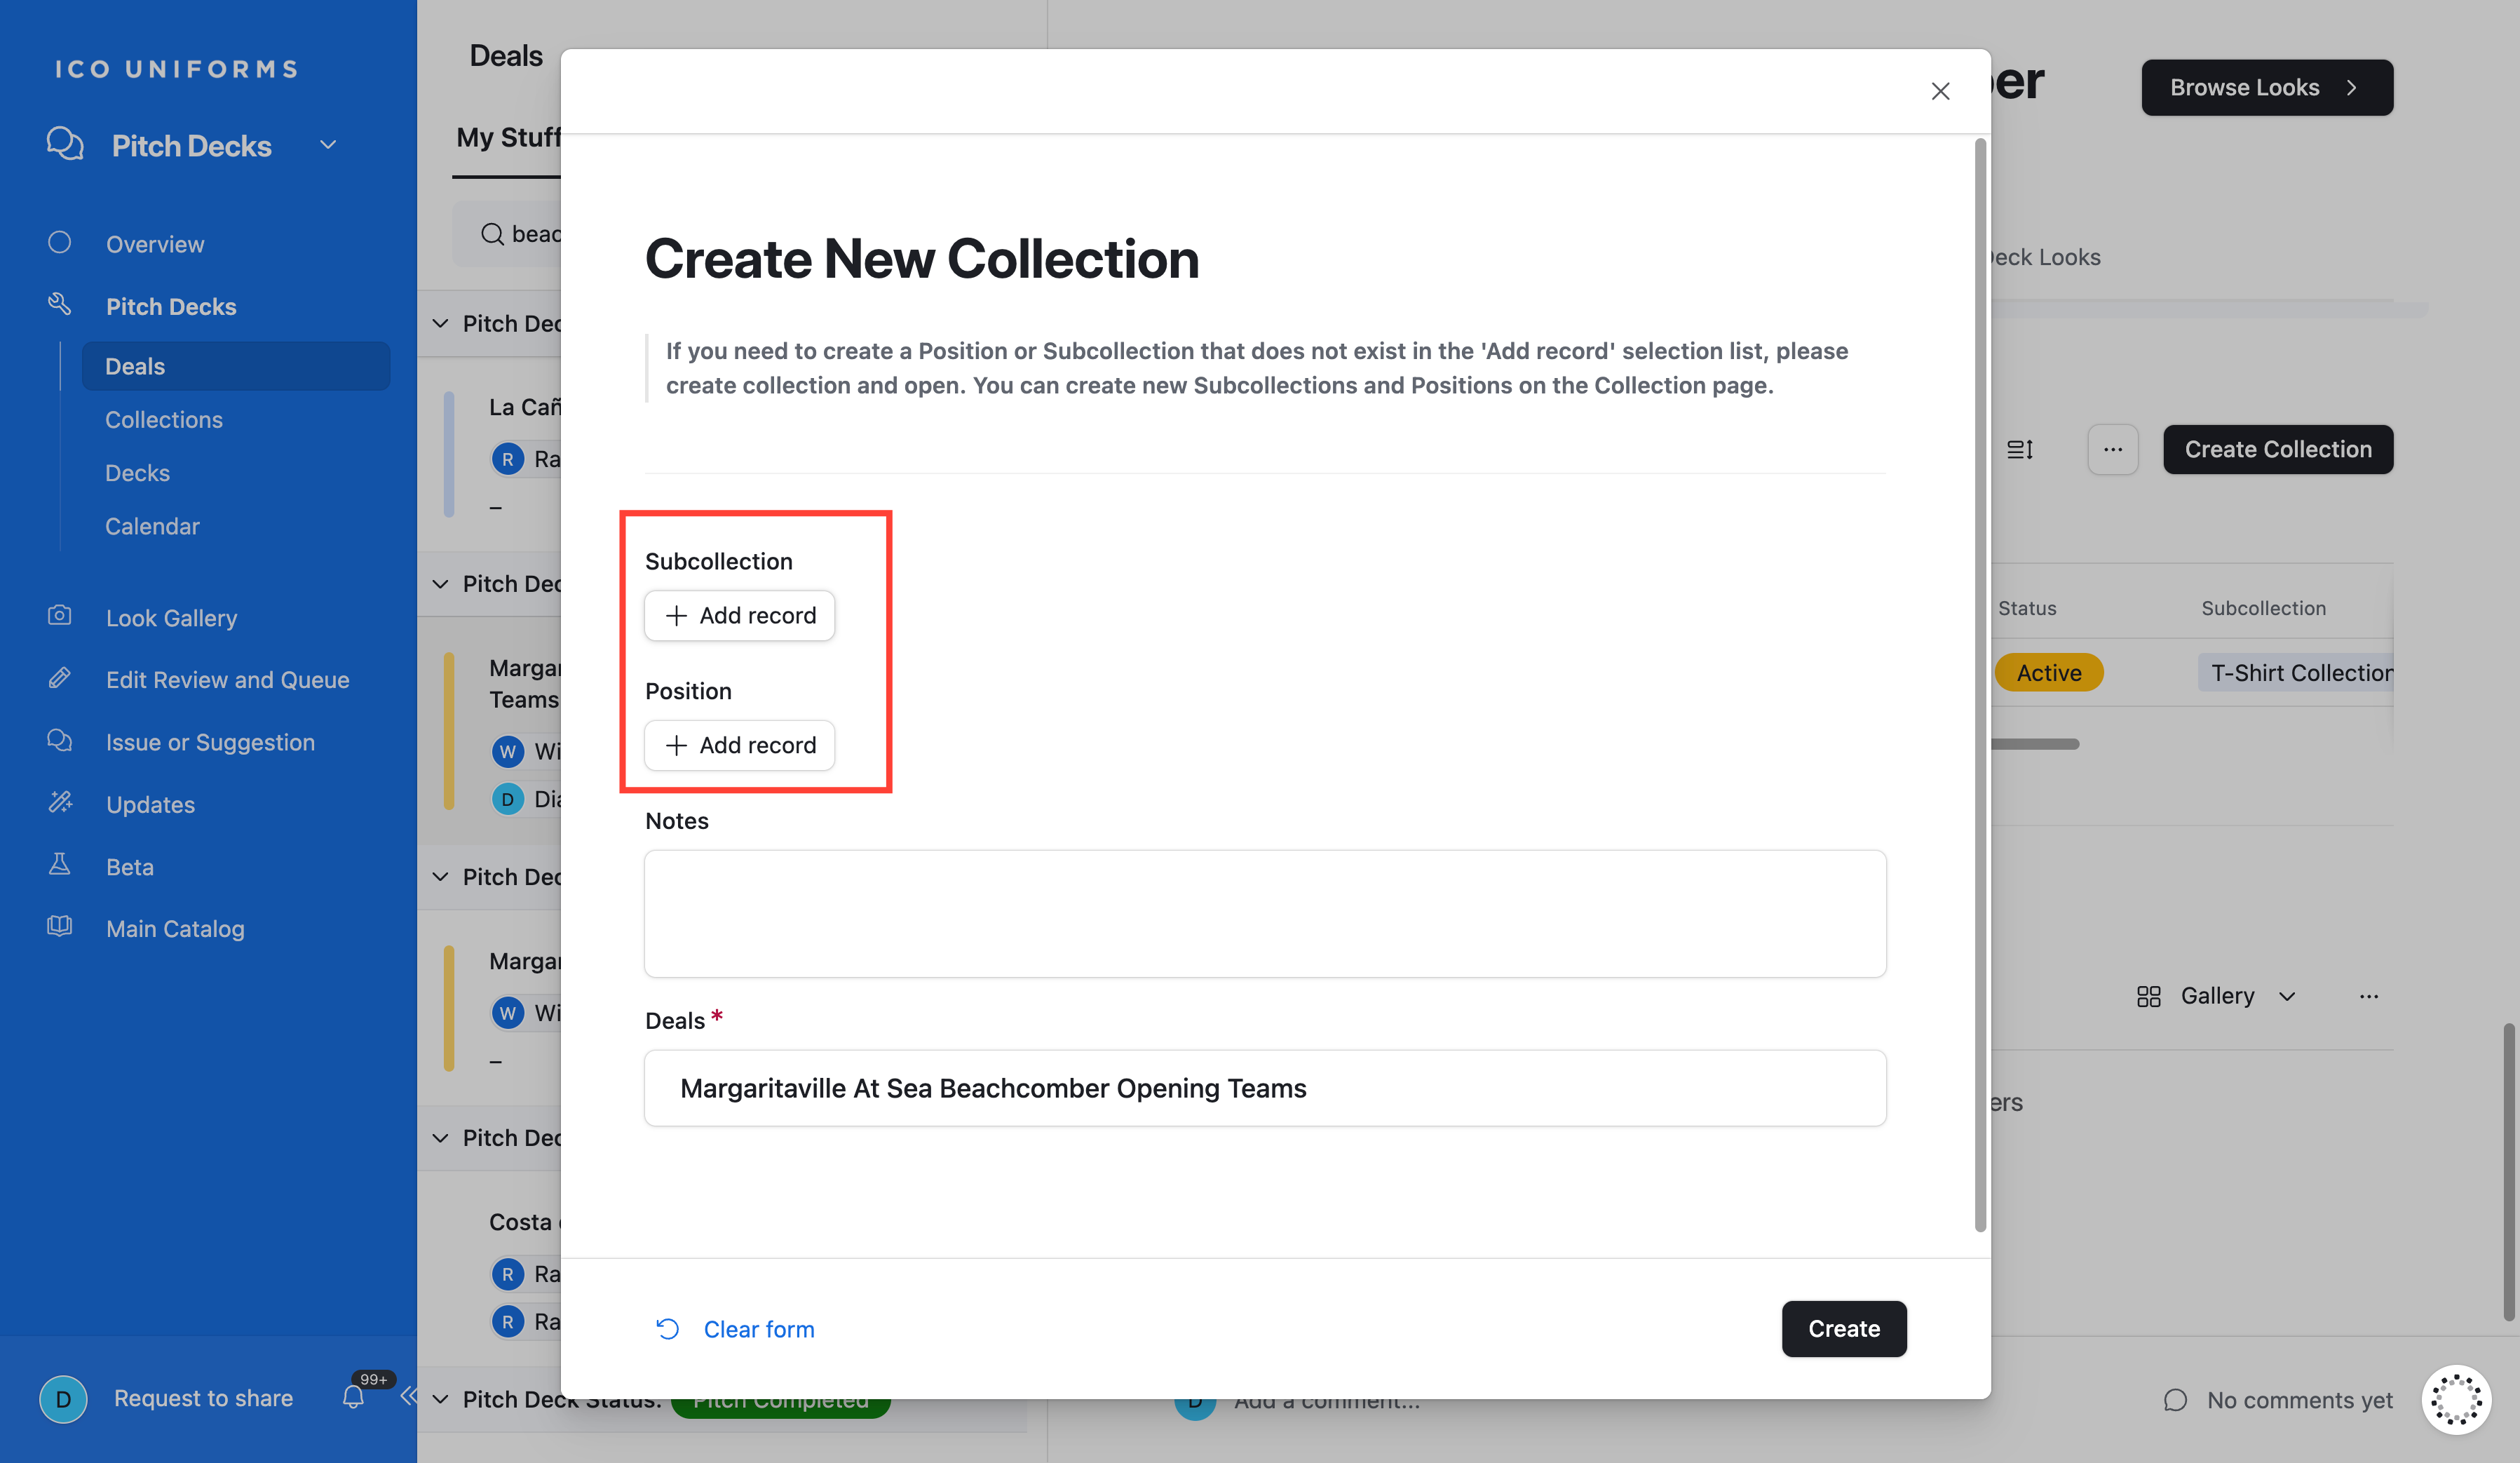Image resolution: width=2520 pixels, height=1463 pixels.
Task: Click the notification bell icon
Action: pyautogui.click(x=353, y=1397)
